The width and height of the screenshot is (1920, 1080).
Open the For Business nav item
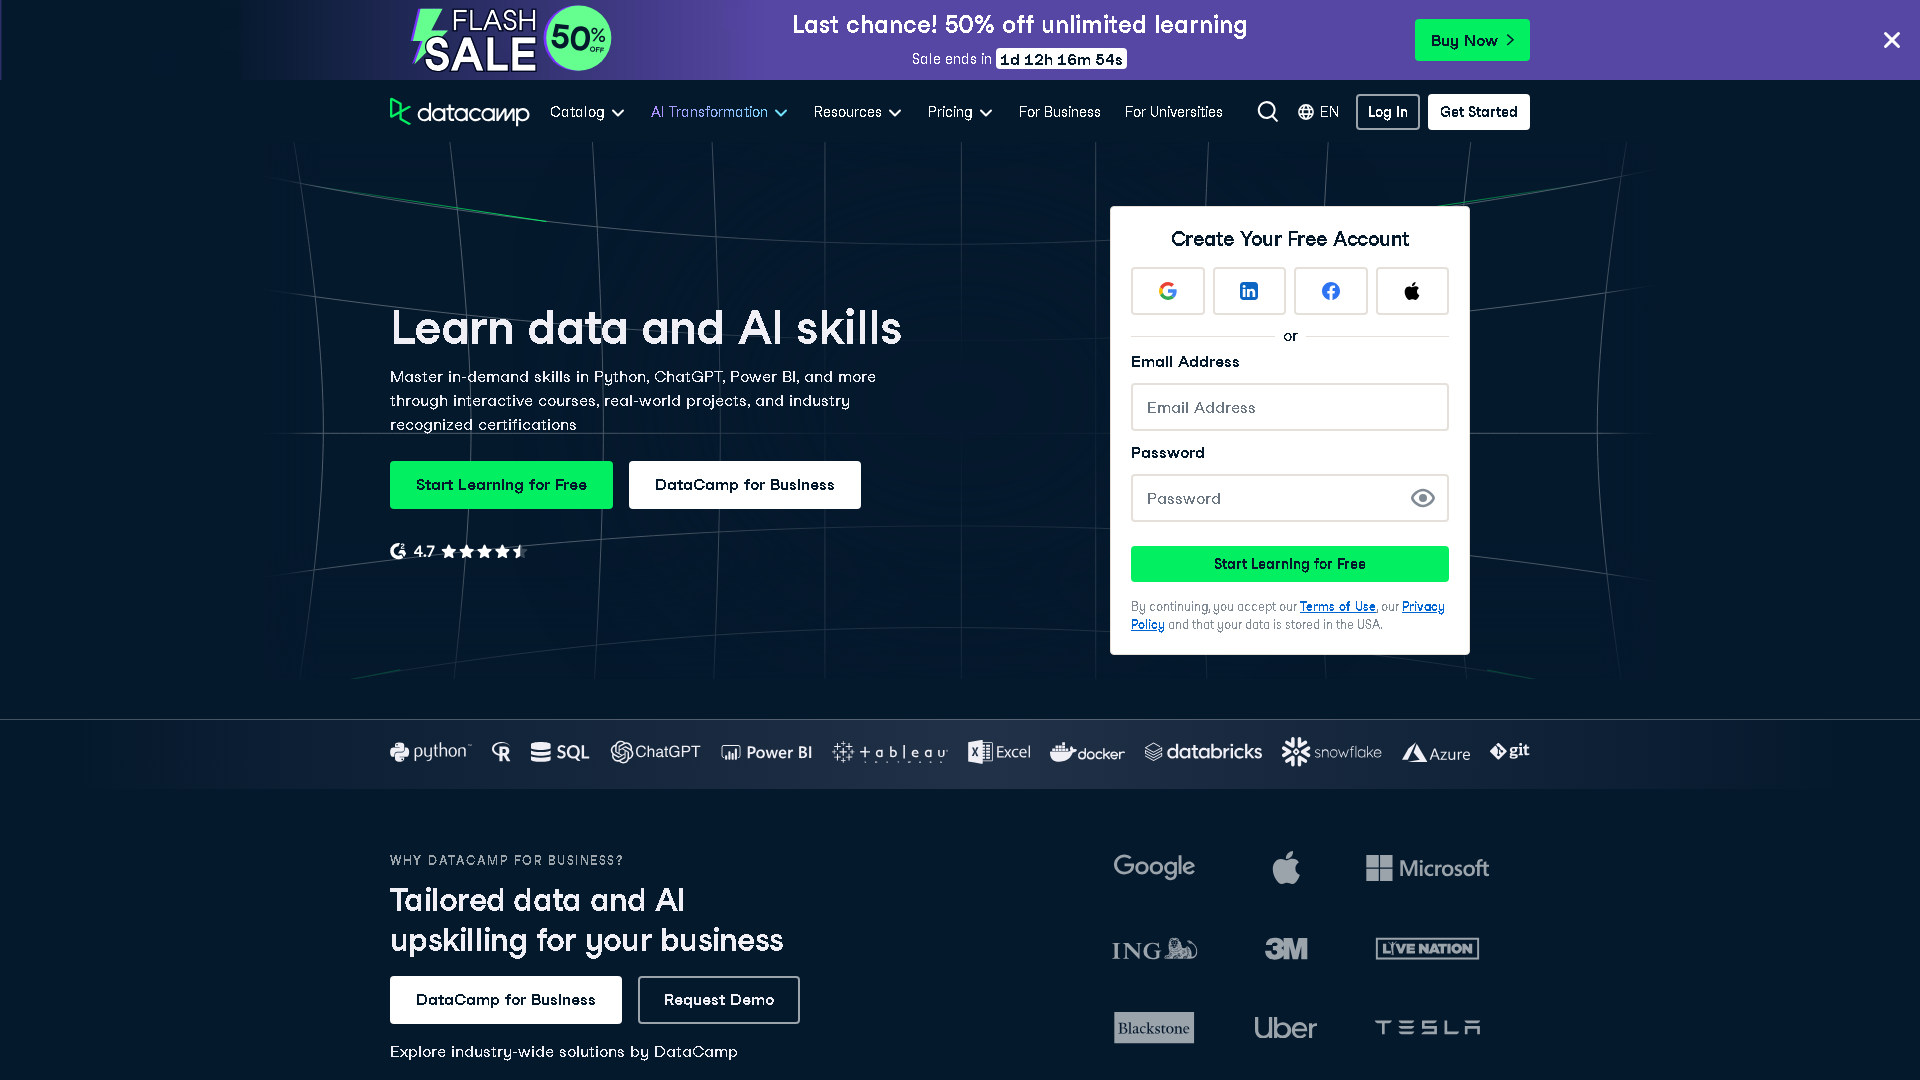(x=1059, y=112)
